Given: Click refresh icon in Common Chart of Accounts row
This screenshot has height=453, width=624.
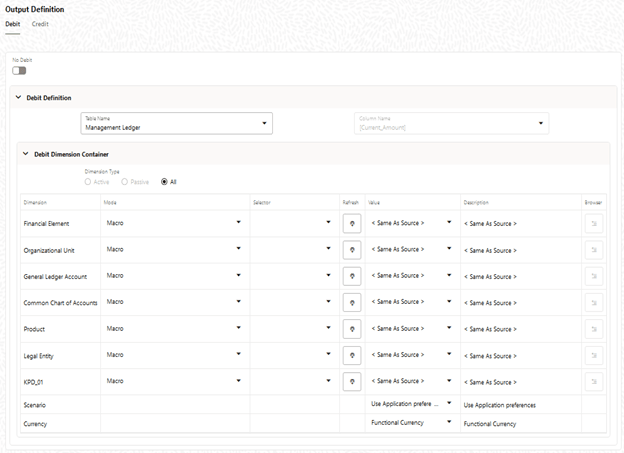Looking at the screenshot, I should 352,303.
